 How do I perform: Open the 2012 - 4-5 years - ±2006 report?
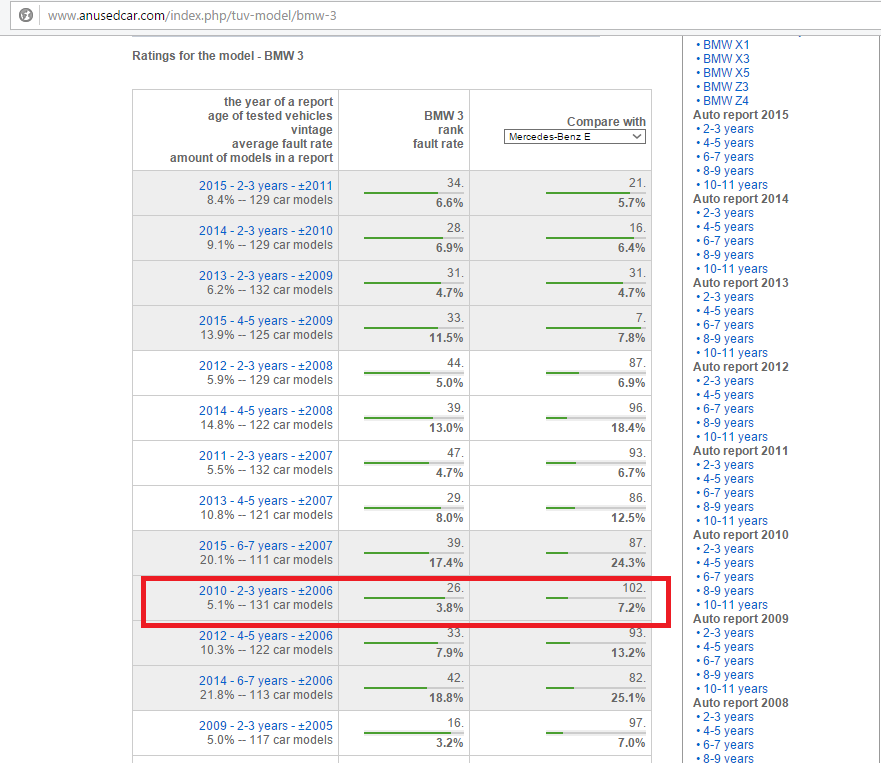(x=265, y=636)
